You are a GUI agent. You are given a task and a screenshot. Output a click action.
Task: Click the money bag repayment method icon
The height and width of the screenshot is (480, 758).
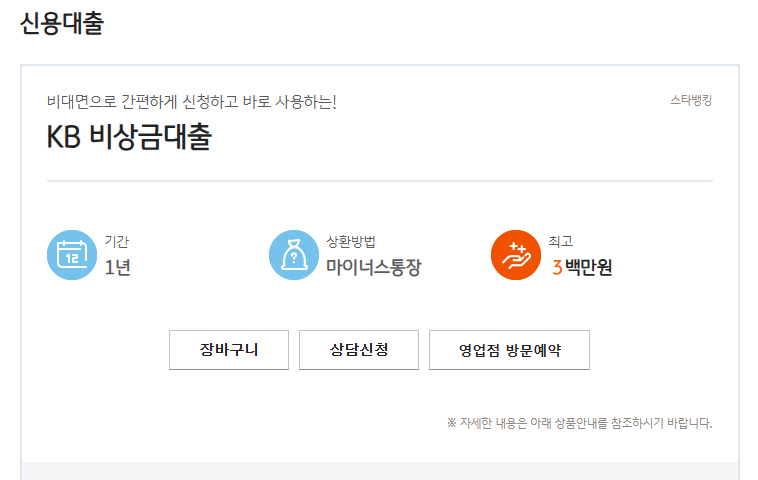coord(293,255)
